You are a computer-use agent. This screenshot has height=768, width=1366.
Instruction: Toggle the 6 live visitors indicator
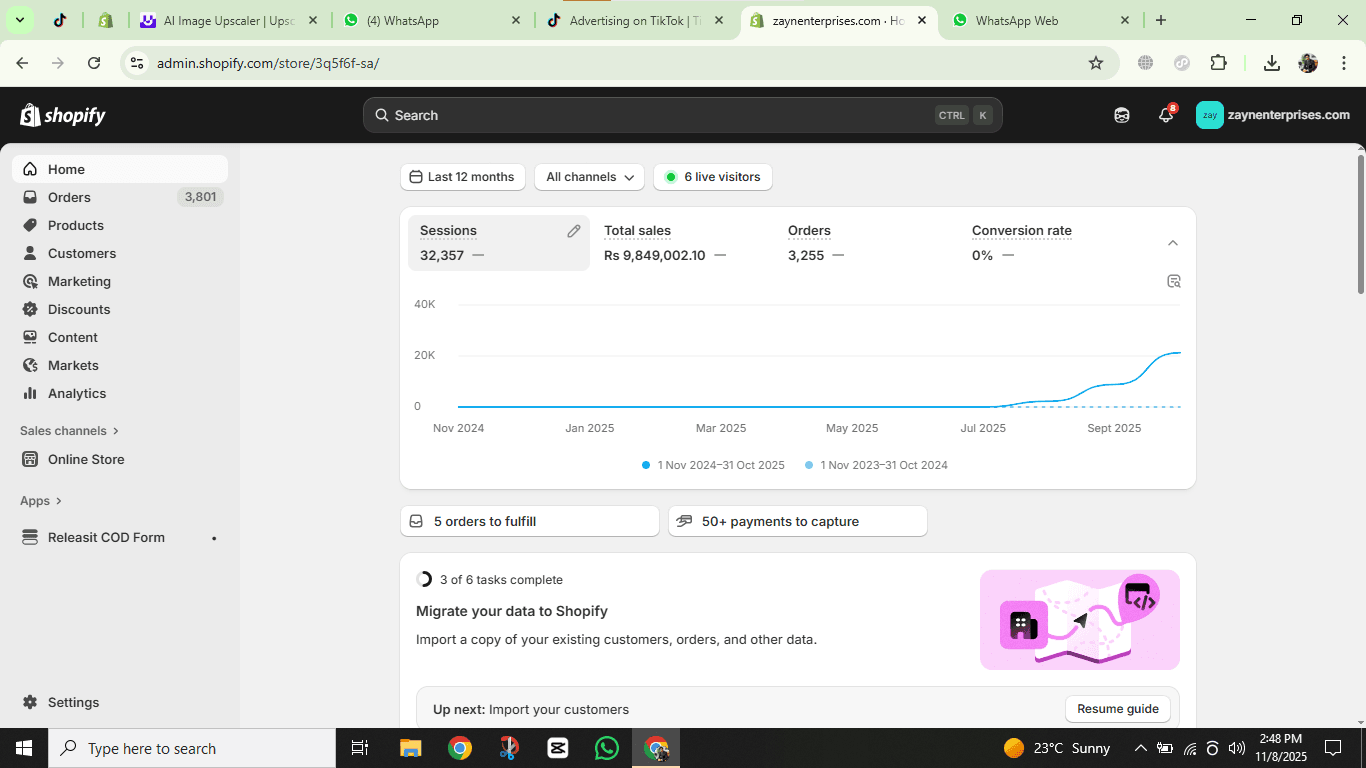tap(712, 177)
